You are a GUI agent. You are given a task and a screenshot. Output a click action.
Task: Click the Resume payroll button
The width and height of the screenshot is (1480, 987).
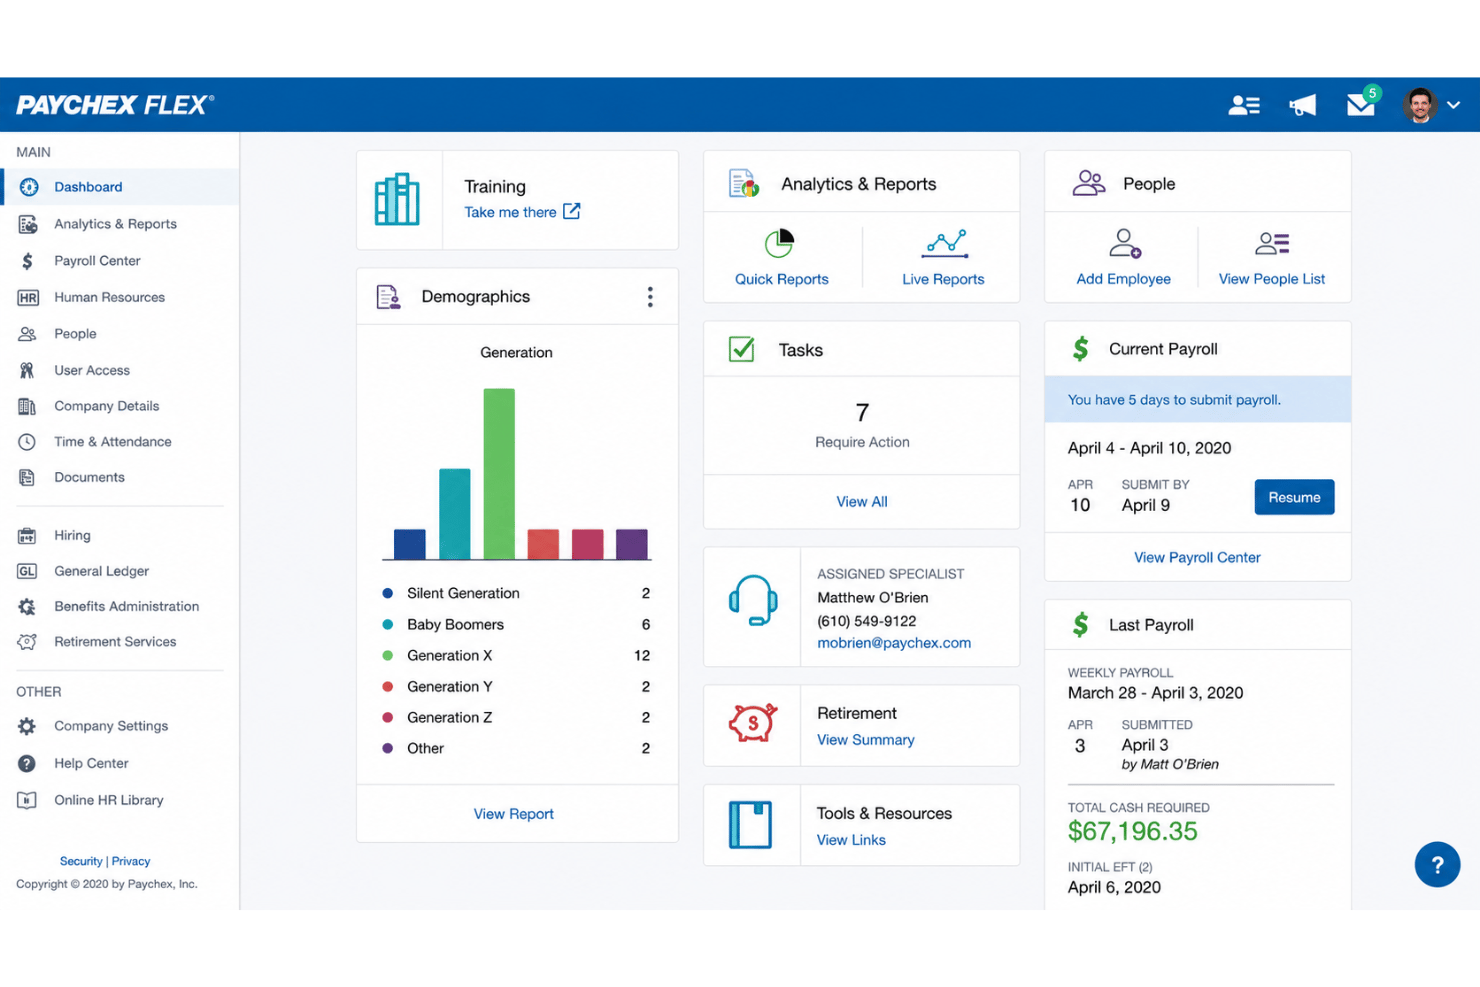pyautogui.click(x=1294, y=497)
